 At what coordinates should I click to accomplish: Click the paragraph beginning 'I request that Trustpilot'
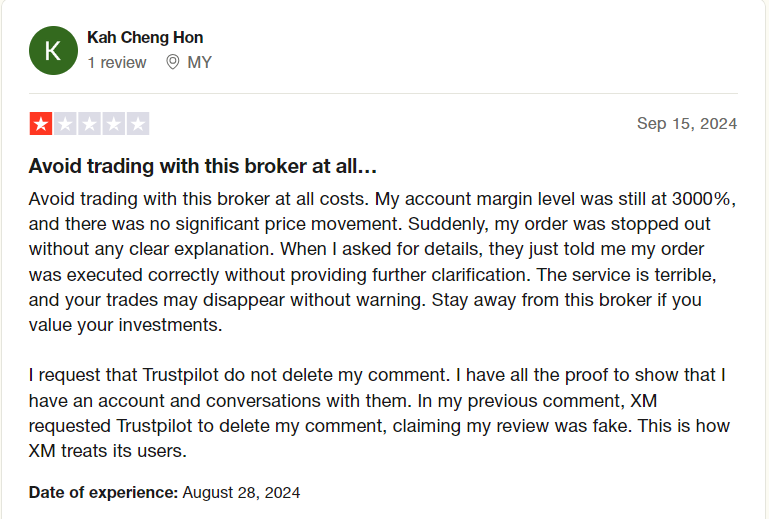tap(379, 413)
